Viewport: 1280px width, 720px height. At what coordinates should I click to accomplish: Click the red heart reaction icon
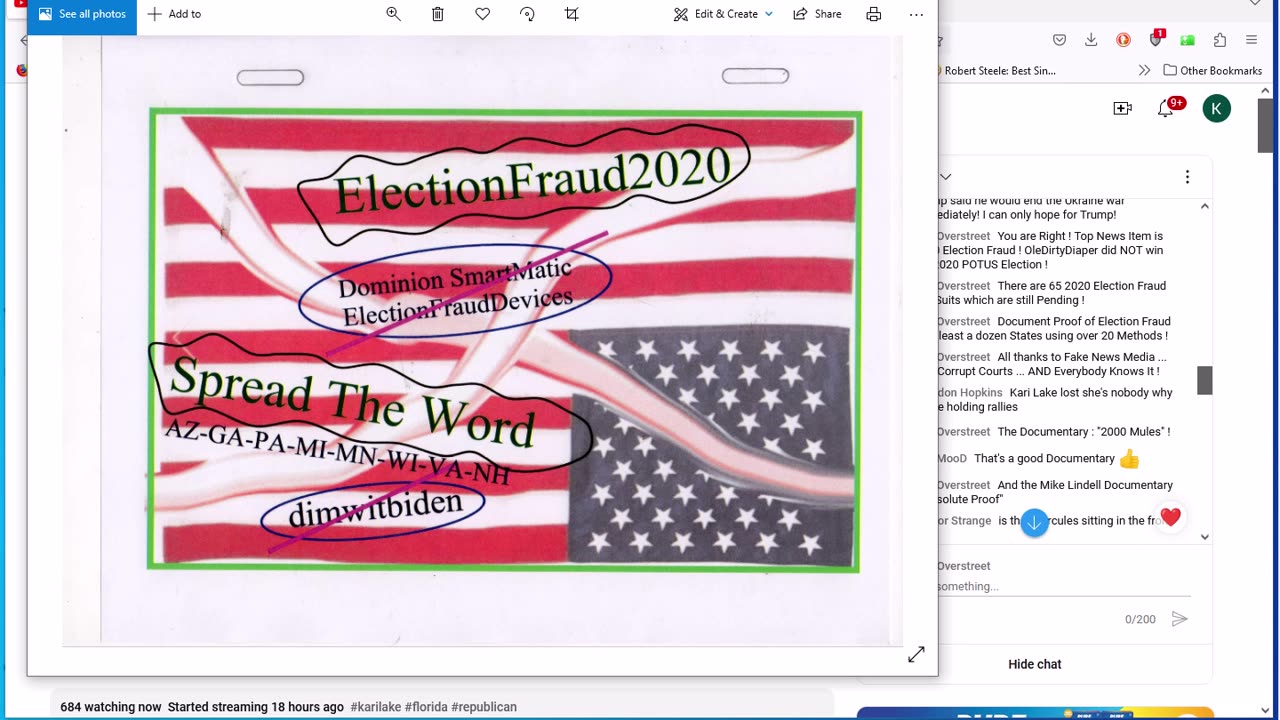1171,517
